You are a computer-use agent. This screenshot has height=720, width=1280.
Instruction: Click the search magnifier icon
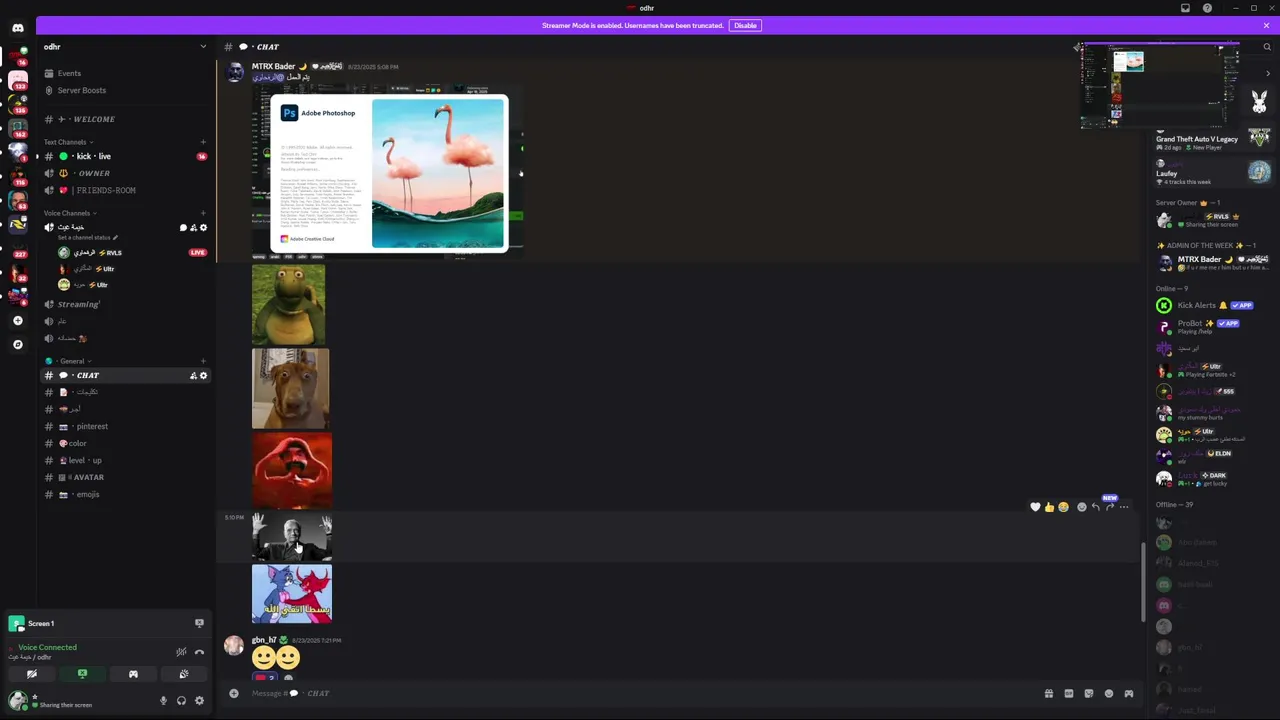(1267, 47)
